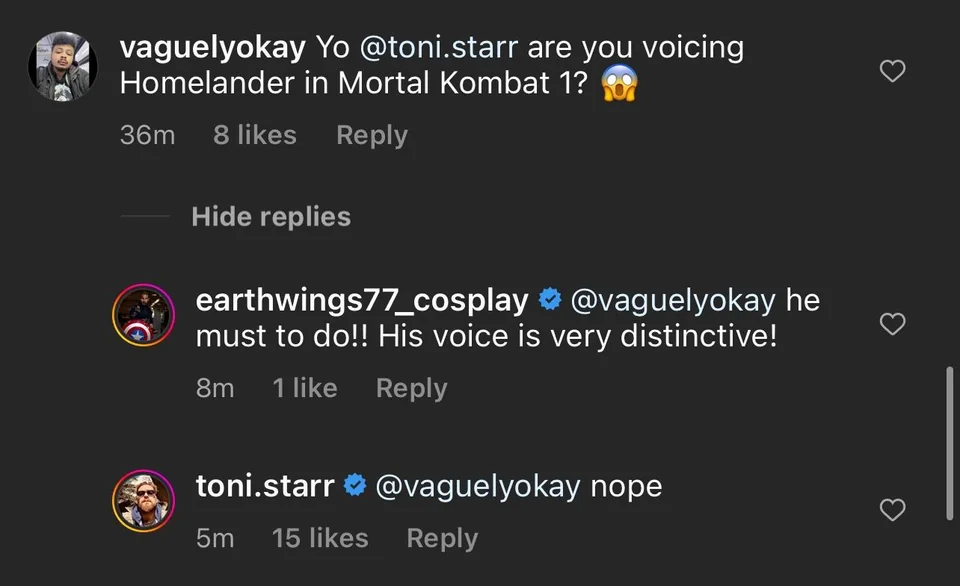
Task: Open toni.starr's profile picture
Action: [x=143, y=501]
